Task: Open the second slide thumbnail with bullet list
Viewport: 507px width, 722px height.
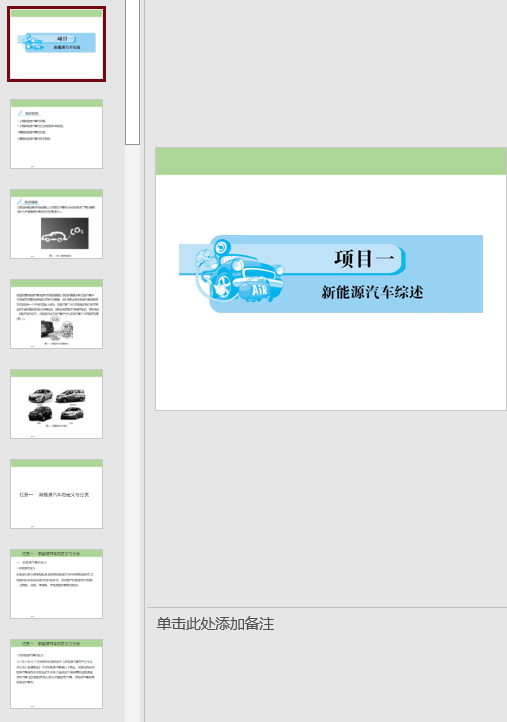Action: pyautogui.click(x=56, y=134)
